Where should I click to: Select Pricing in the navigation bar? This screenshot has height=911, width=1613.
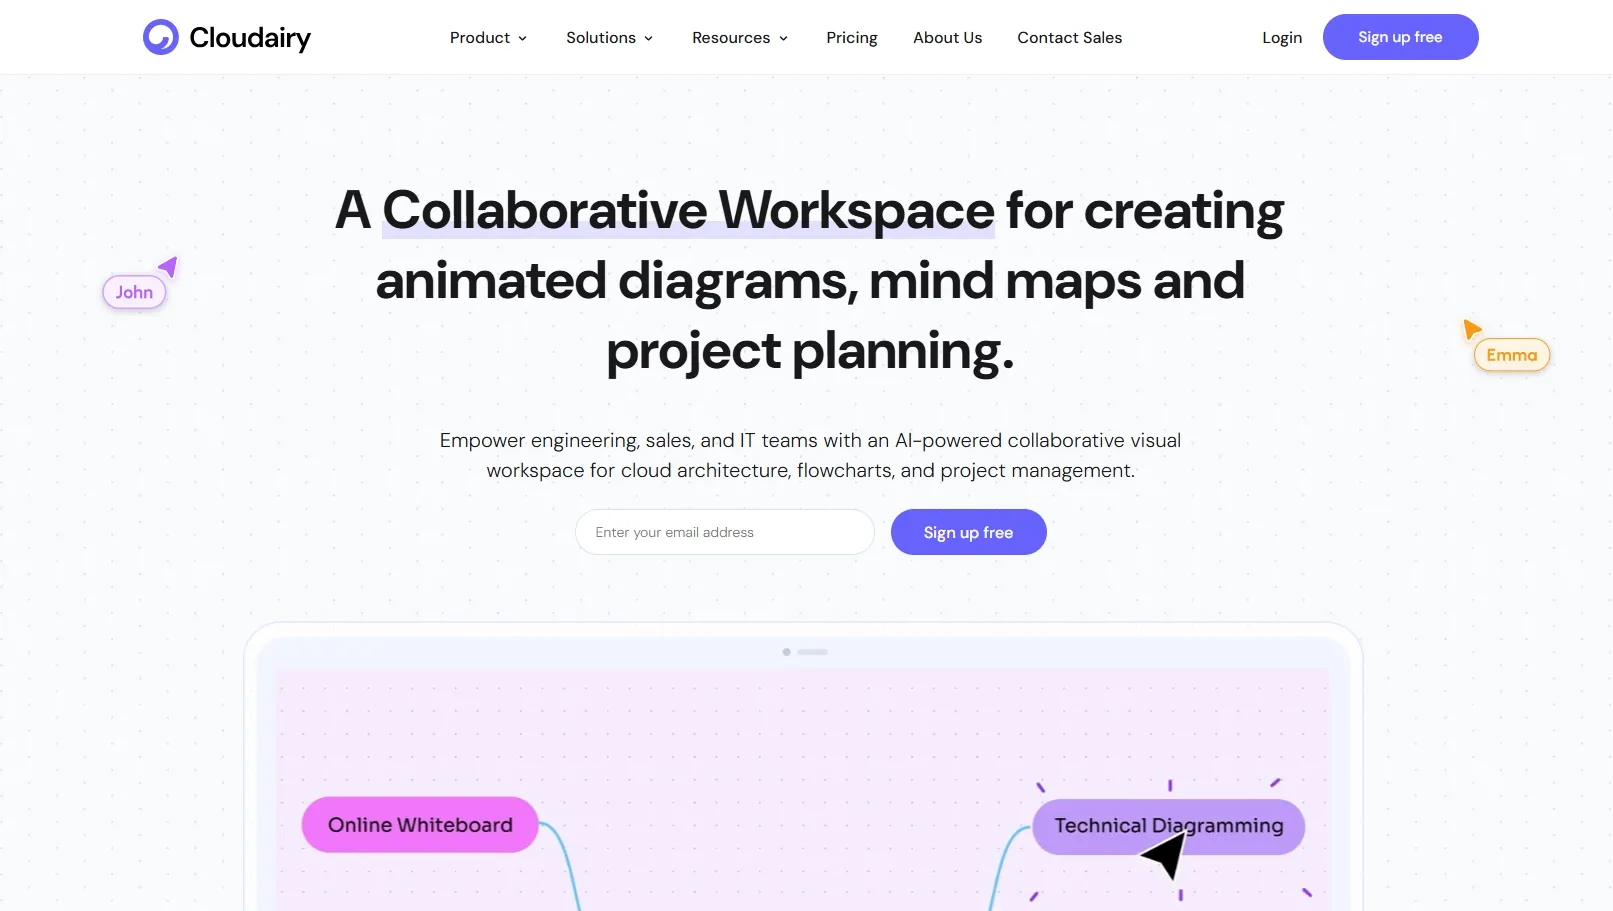pos(851,37)
